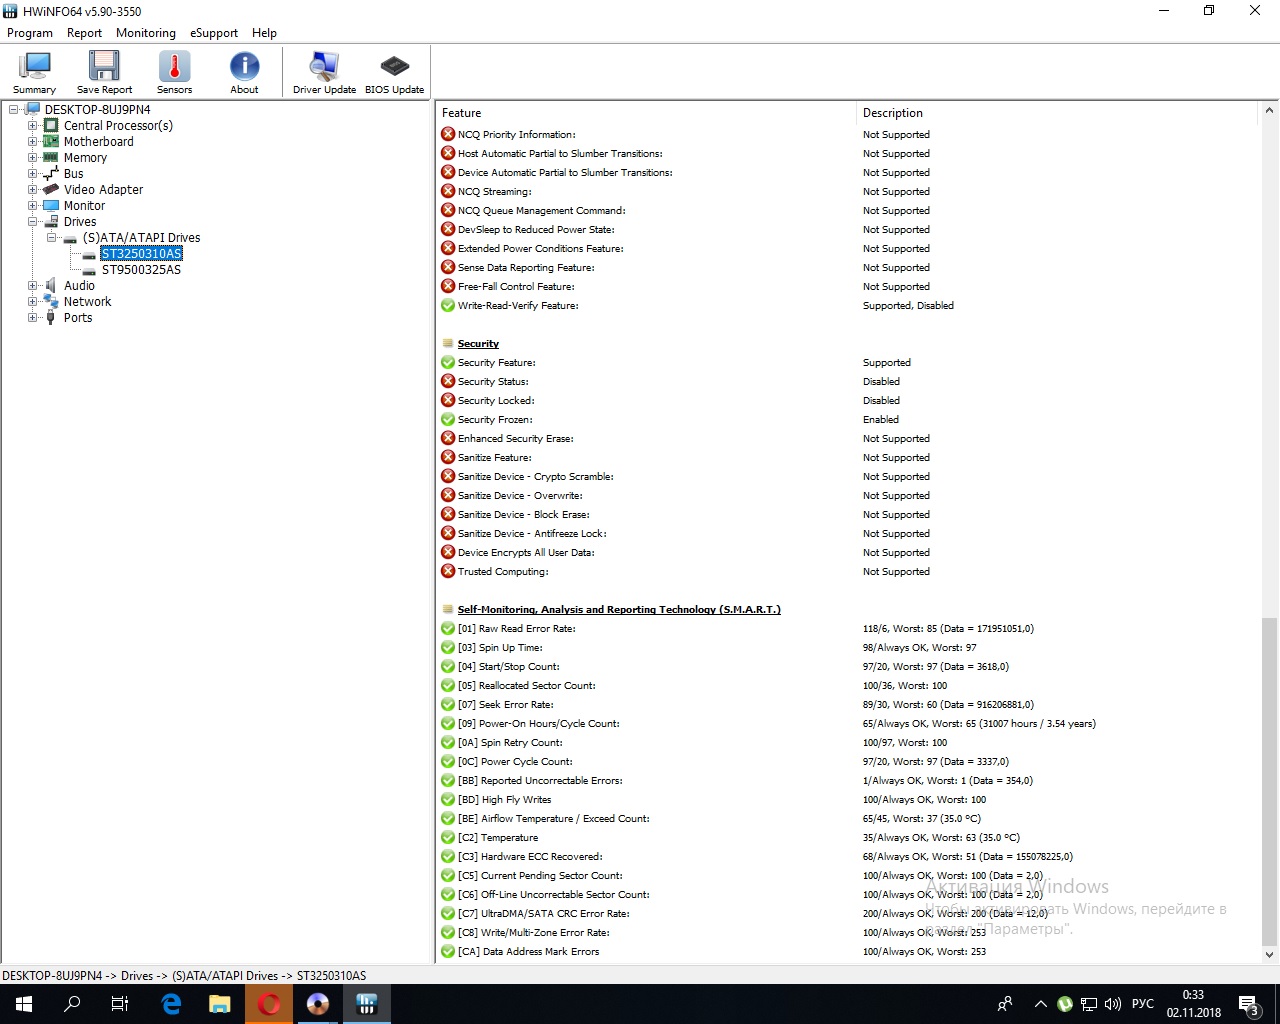The width and height of the screenshot is (1280, 1024).
Task: Click the Security section heading
Action: pyautogui.click(x=478, y=344)
